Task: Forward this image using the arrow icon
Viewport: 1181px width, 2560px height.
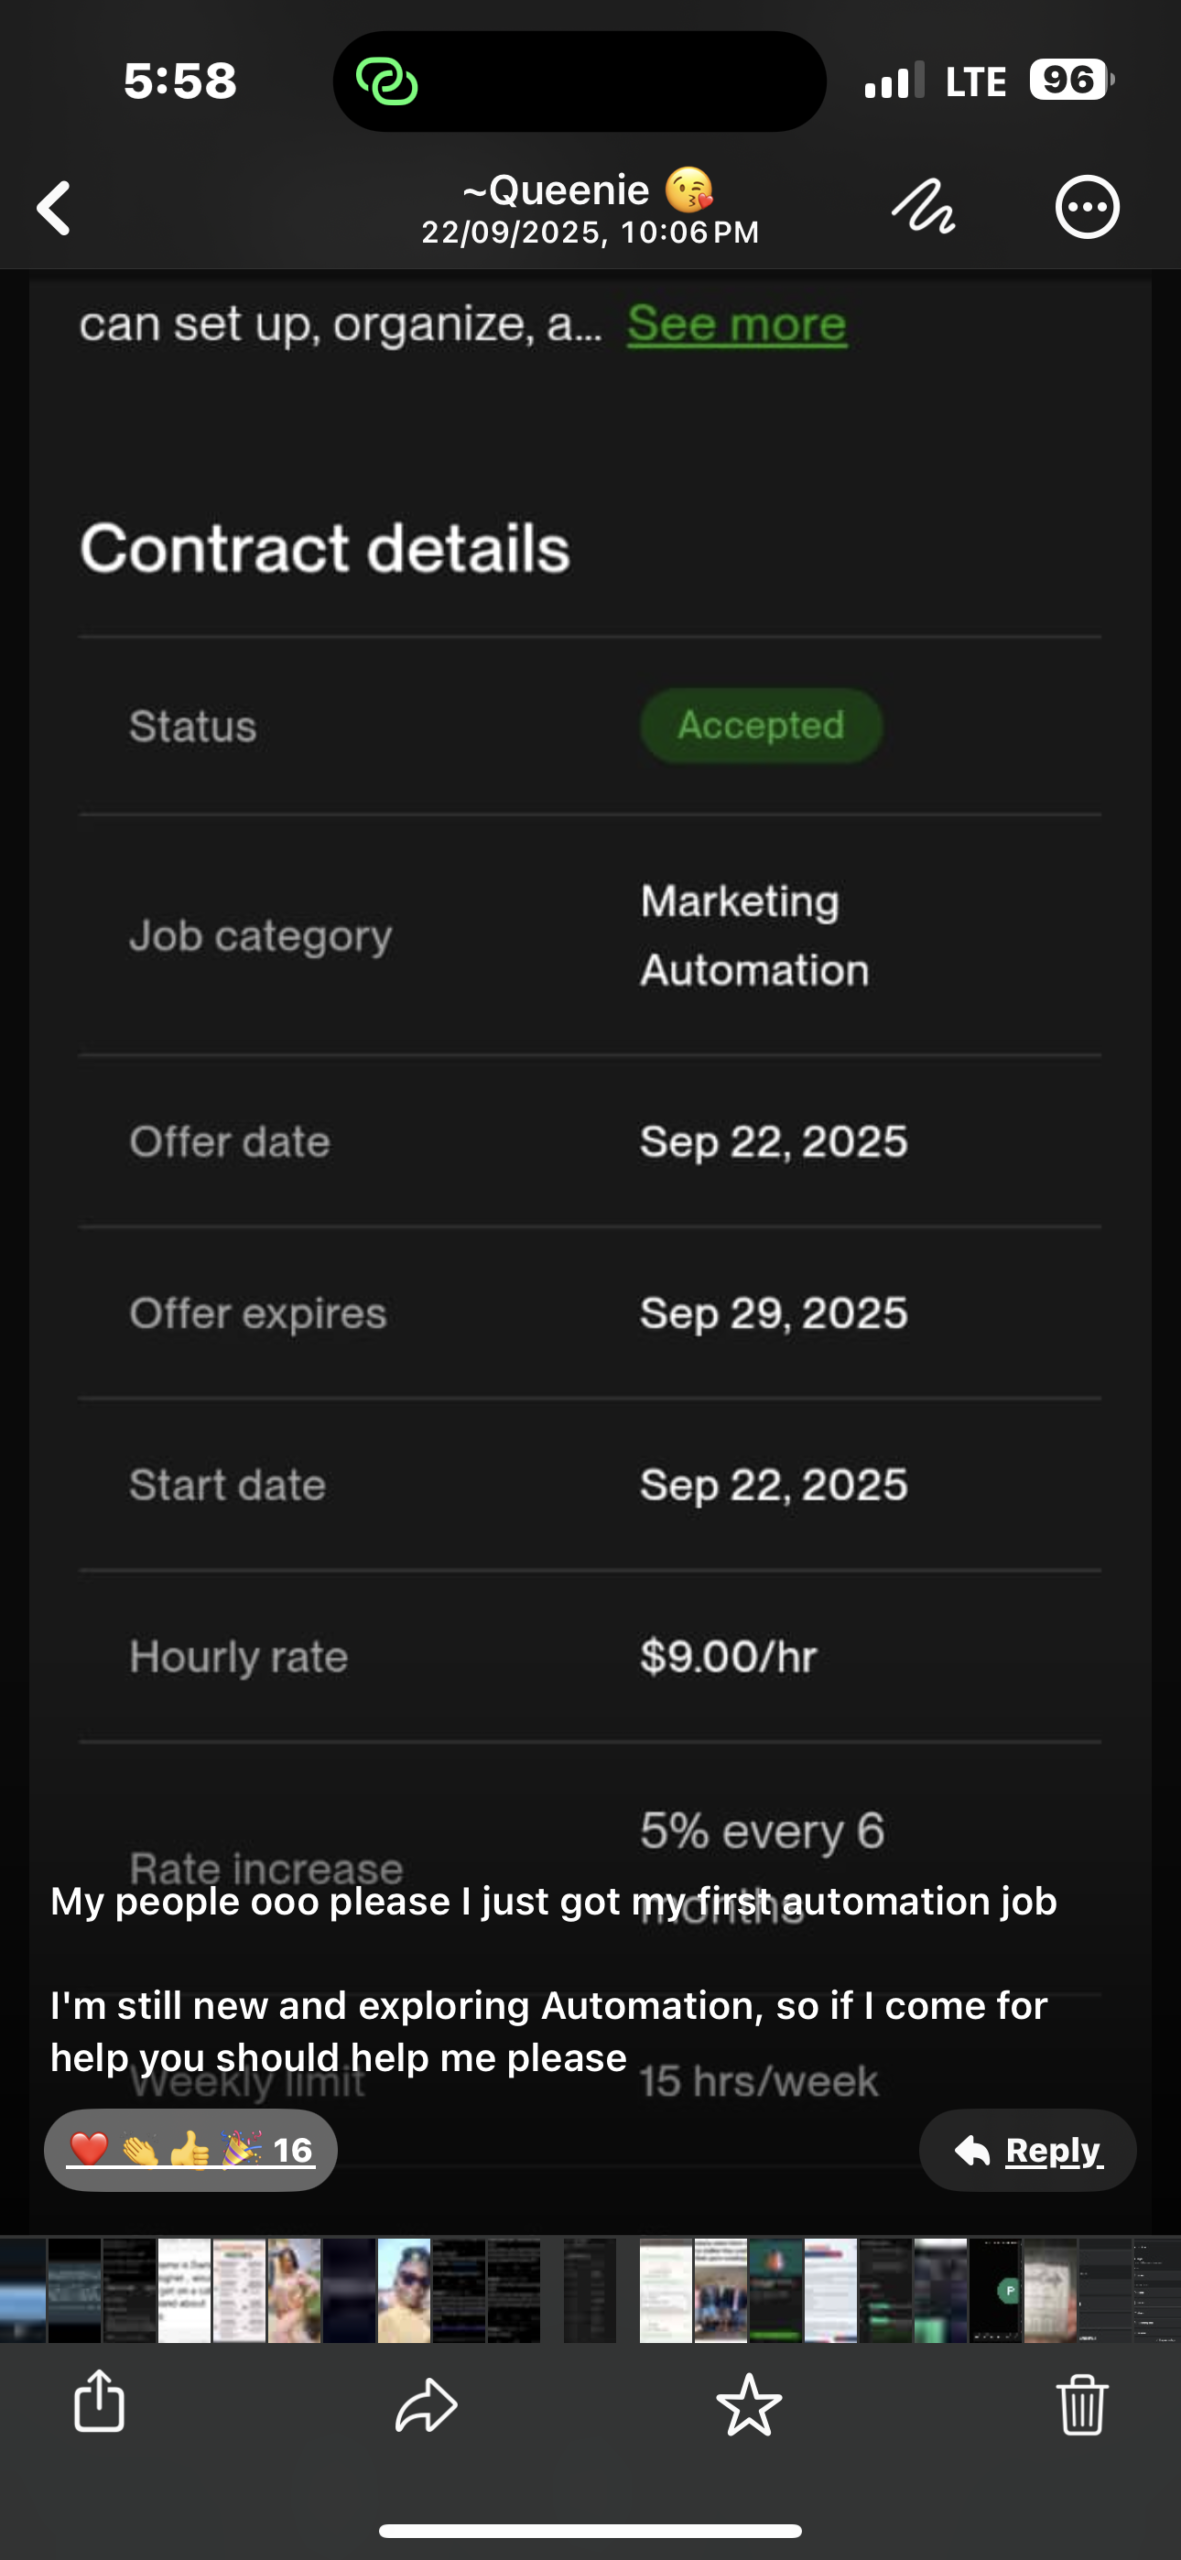Action: point(426,2404)
